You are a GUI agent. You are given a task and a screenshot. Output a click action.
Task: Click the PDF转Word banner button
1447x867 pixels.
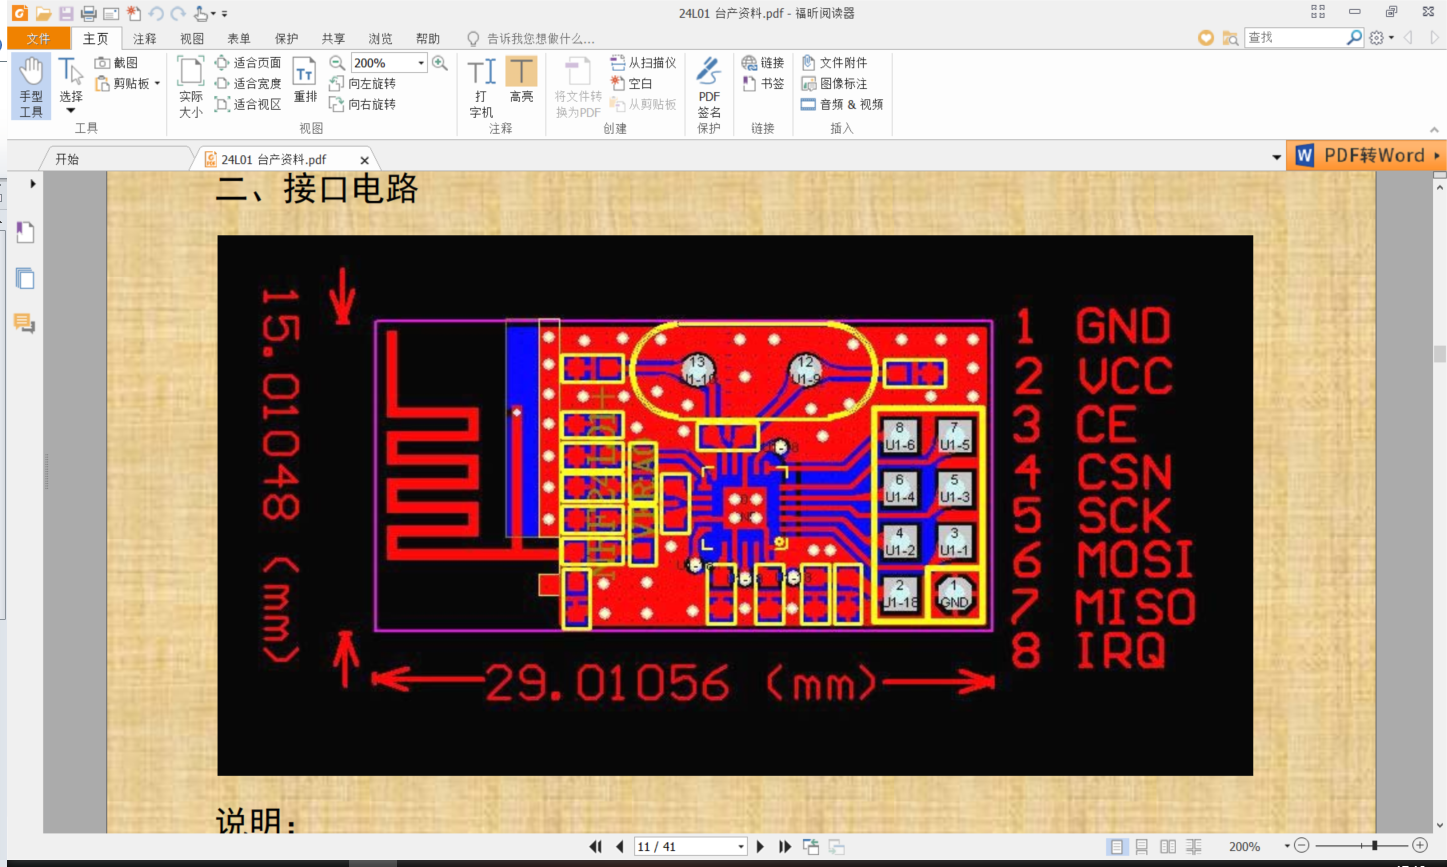(x=1366, y=155)
